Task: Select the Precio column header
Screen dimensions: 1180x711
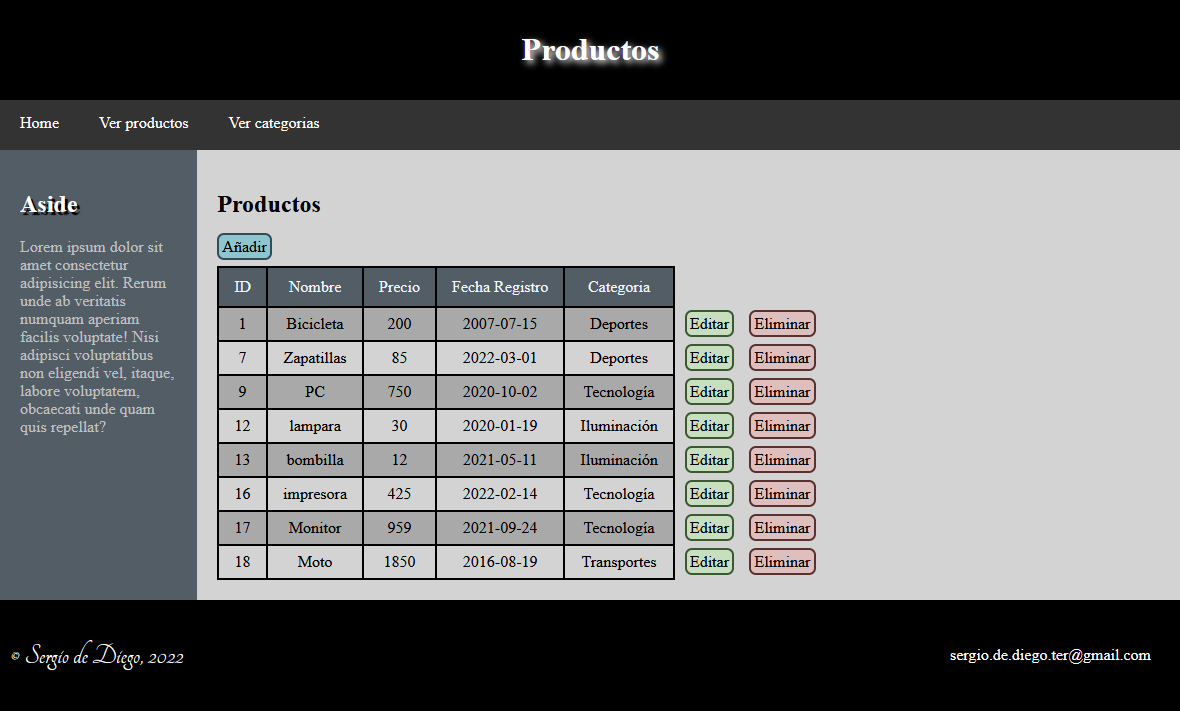Action: tap(399, 287)
